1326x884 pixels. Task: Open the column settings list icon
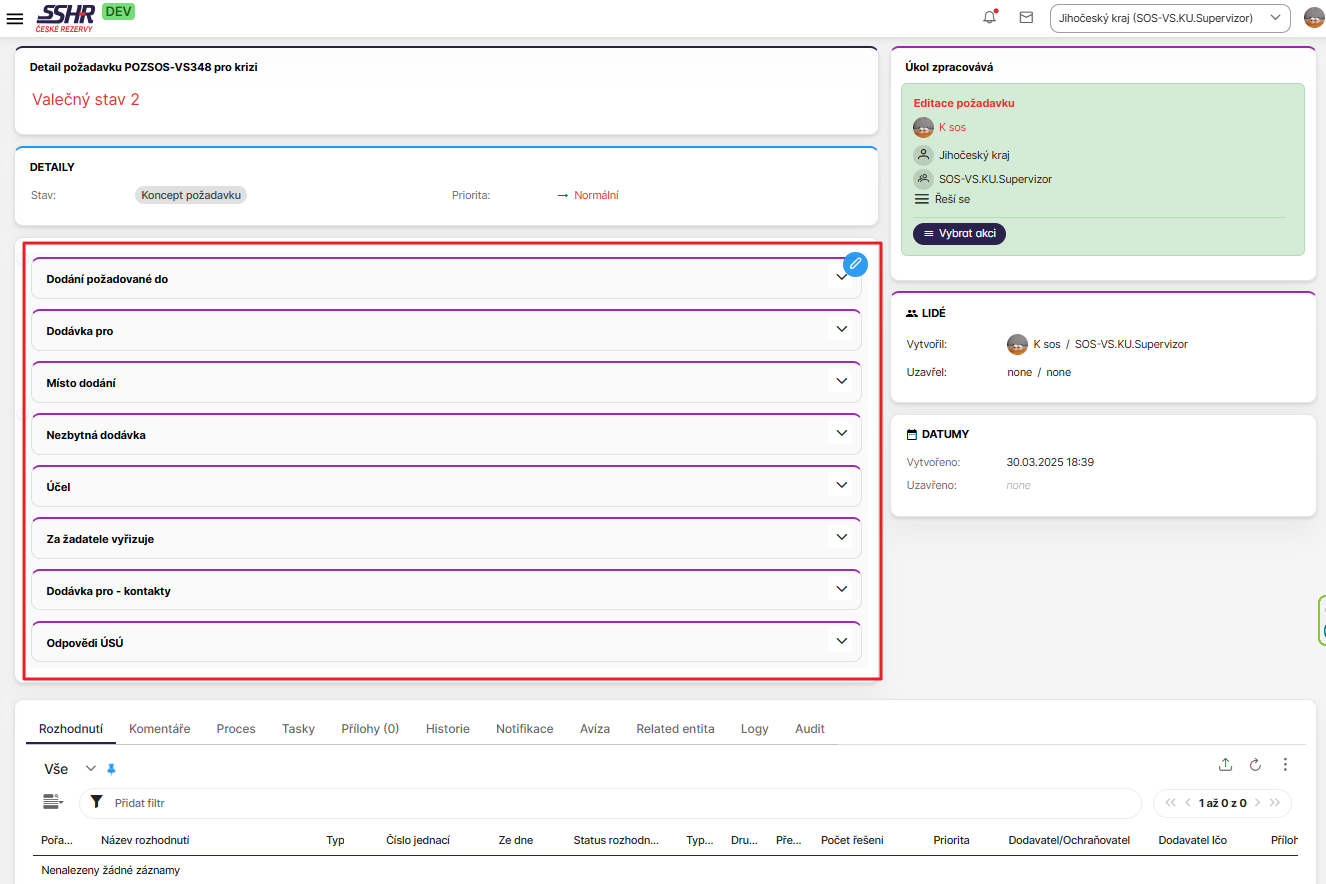[x=52, y=802]
